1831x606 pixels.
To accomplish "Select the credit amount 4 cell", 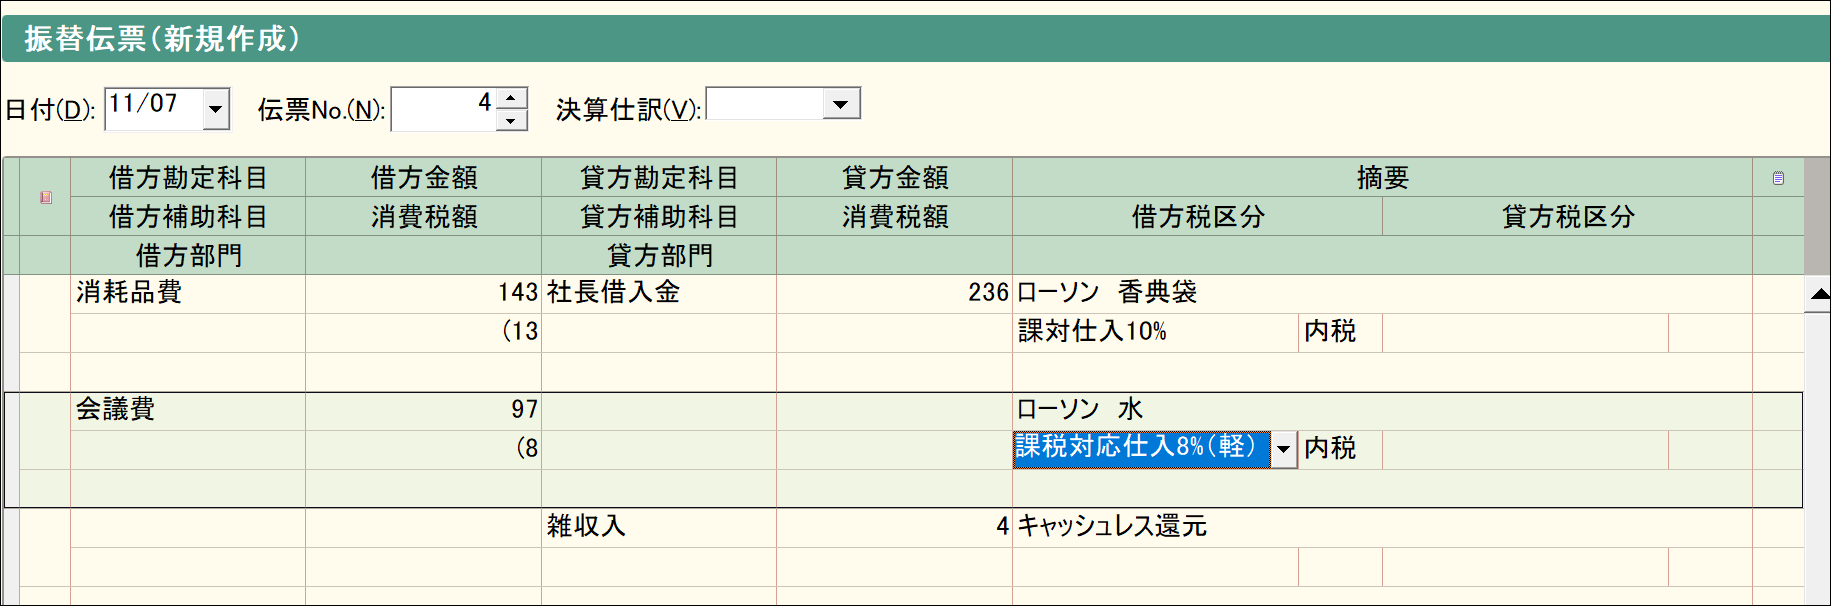I will pos(895,527).
